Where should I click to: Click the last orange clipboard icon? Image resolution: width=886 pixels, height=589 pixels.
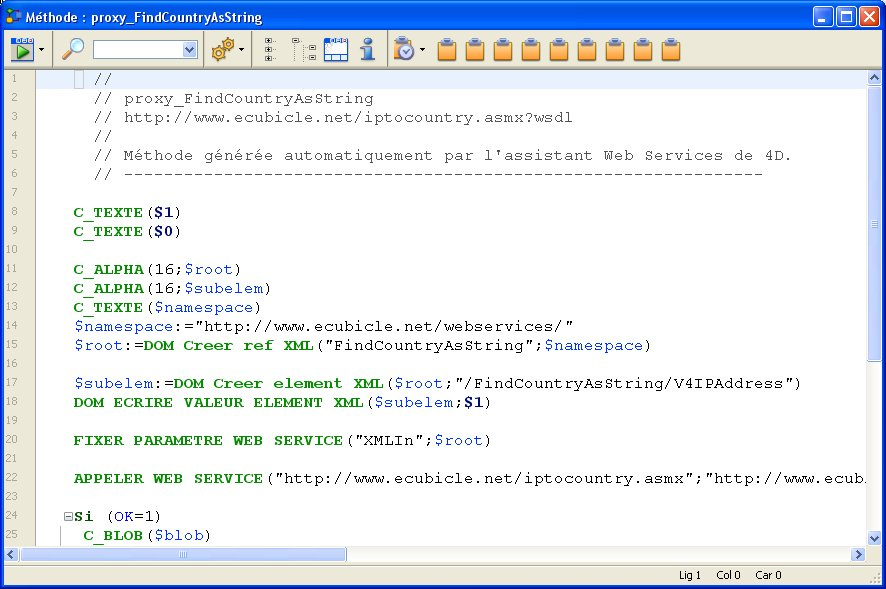tap(672, 49)
